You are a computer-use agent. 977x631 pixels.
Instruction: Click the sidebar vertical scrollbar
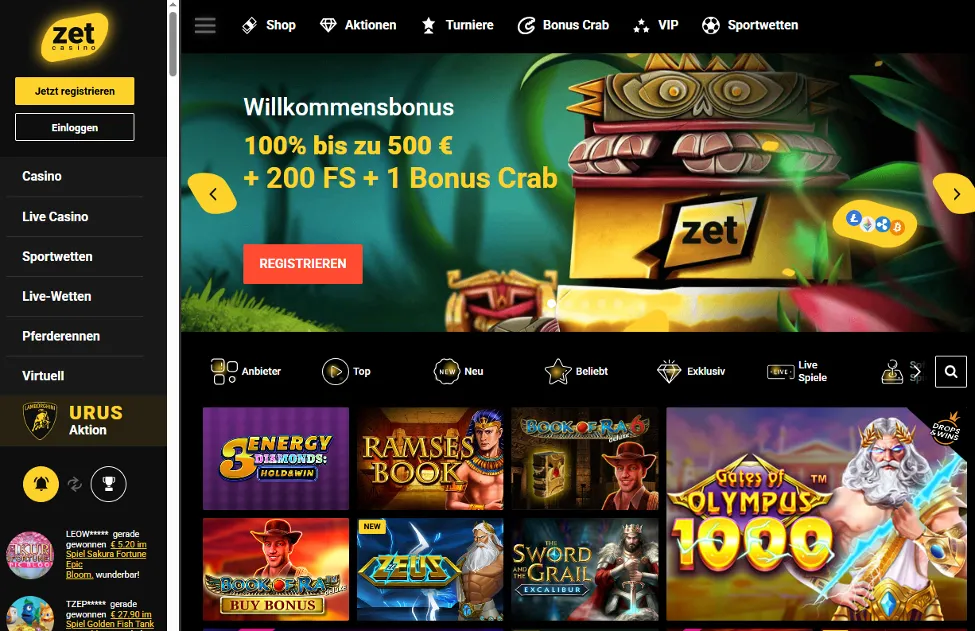173,44
